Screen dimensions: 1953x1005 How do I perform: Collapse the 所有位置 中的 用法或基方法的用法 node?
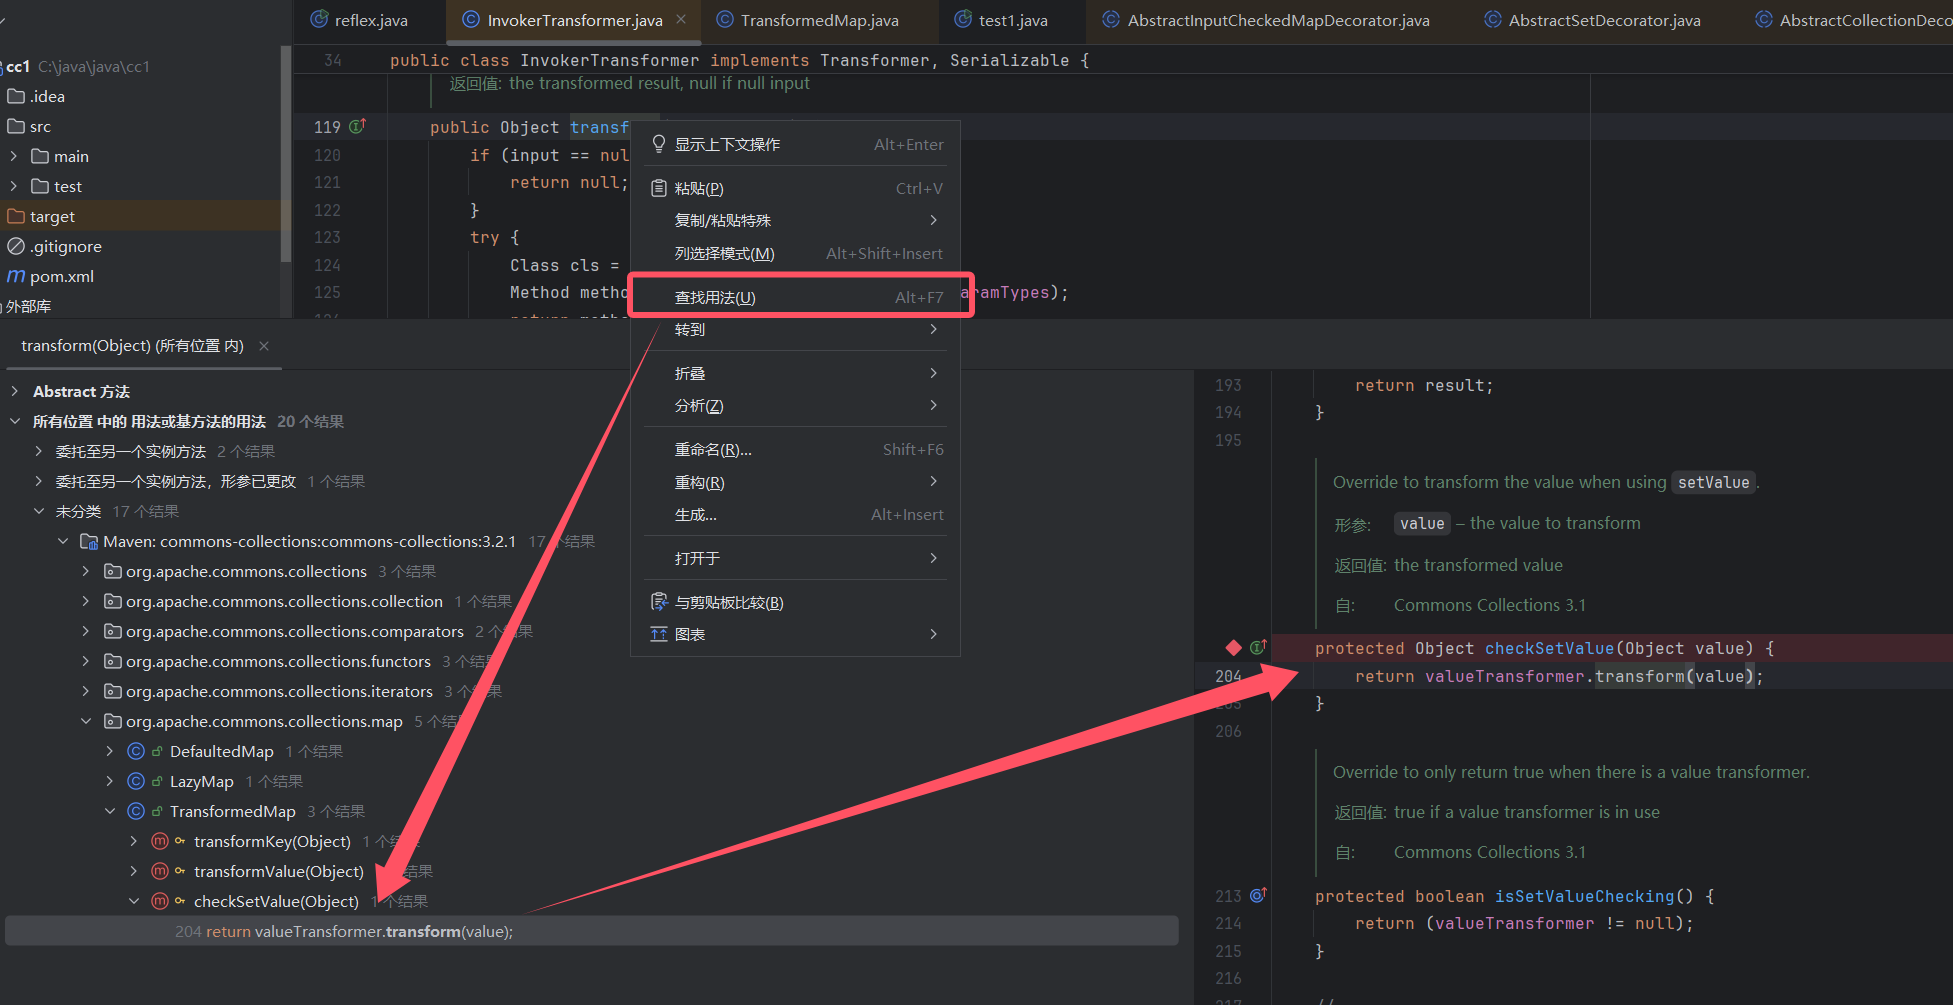[15, 421]
